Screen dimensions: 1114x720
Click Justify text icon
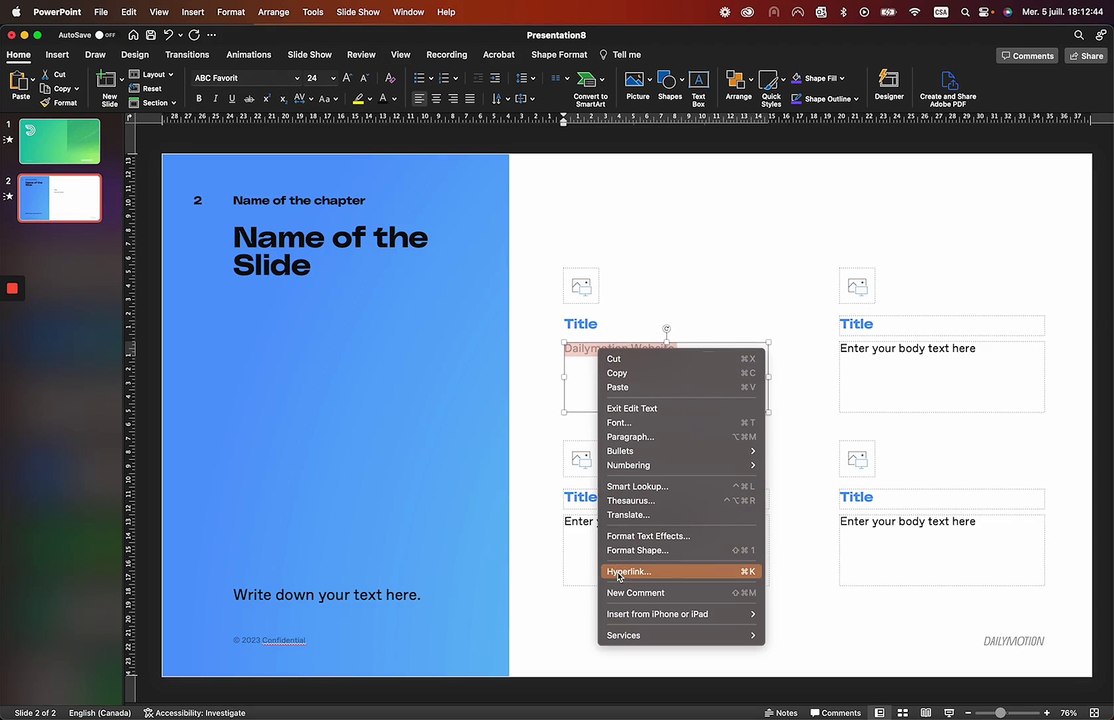click(470, 99)
